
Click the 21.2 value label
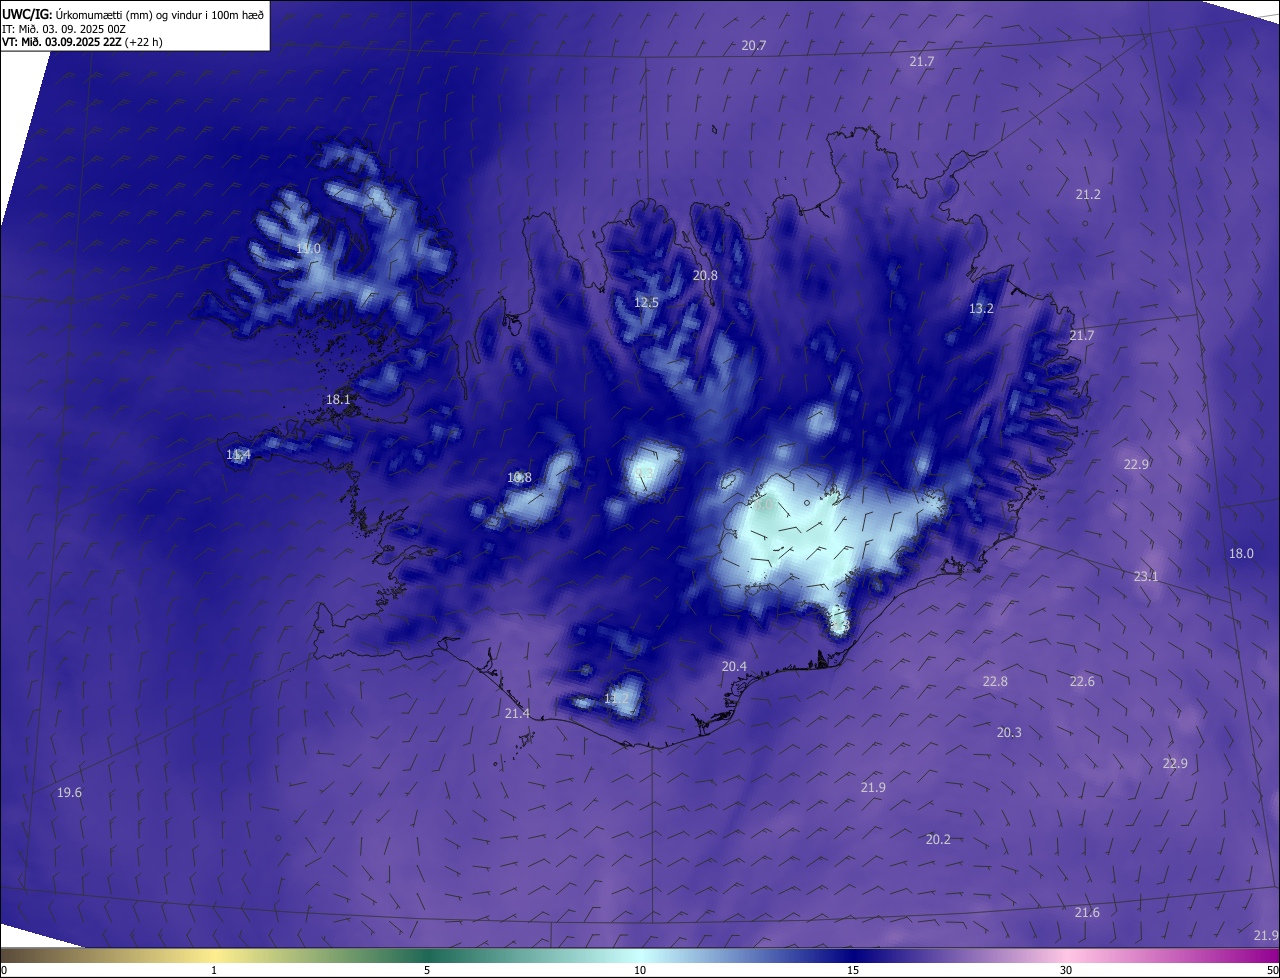(x=1088, y=194)
